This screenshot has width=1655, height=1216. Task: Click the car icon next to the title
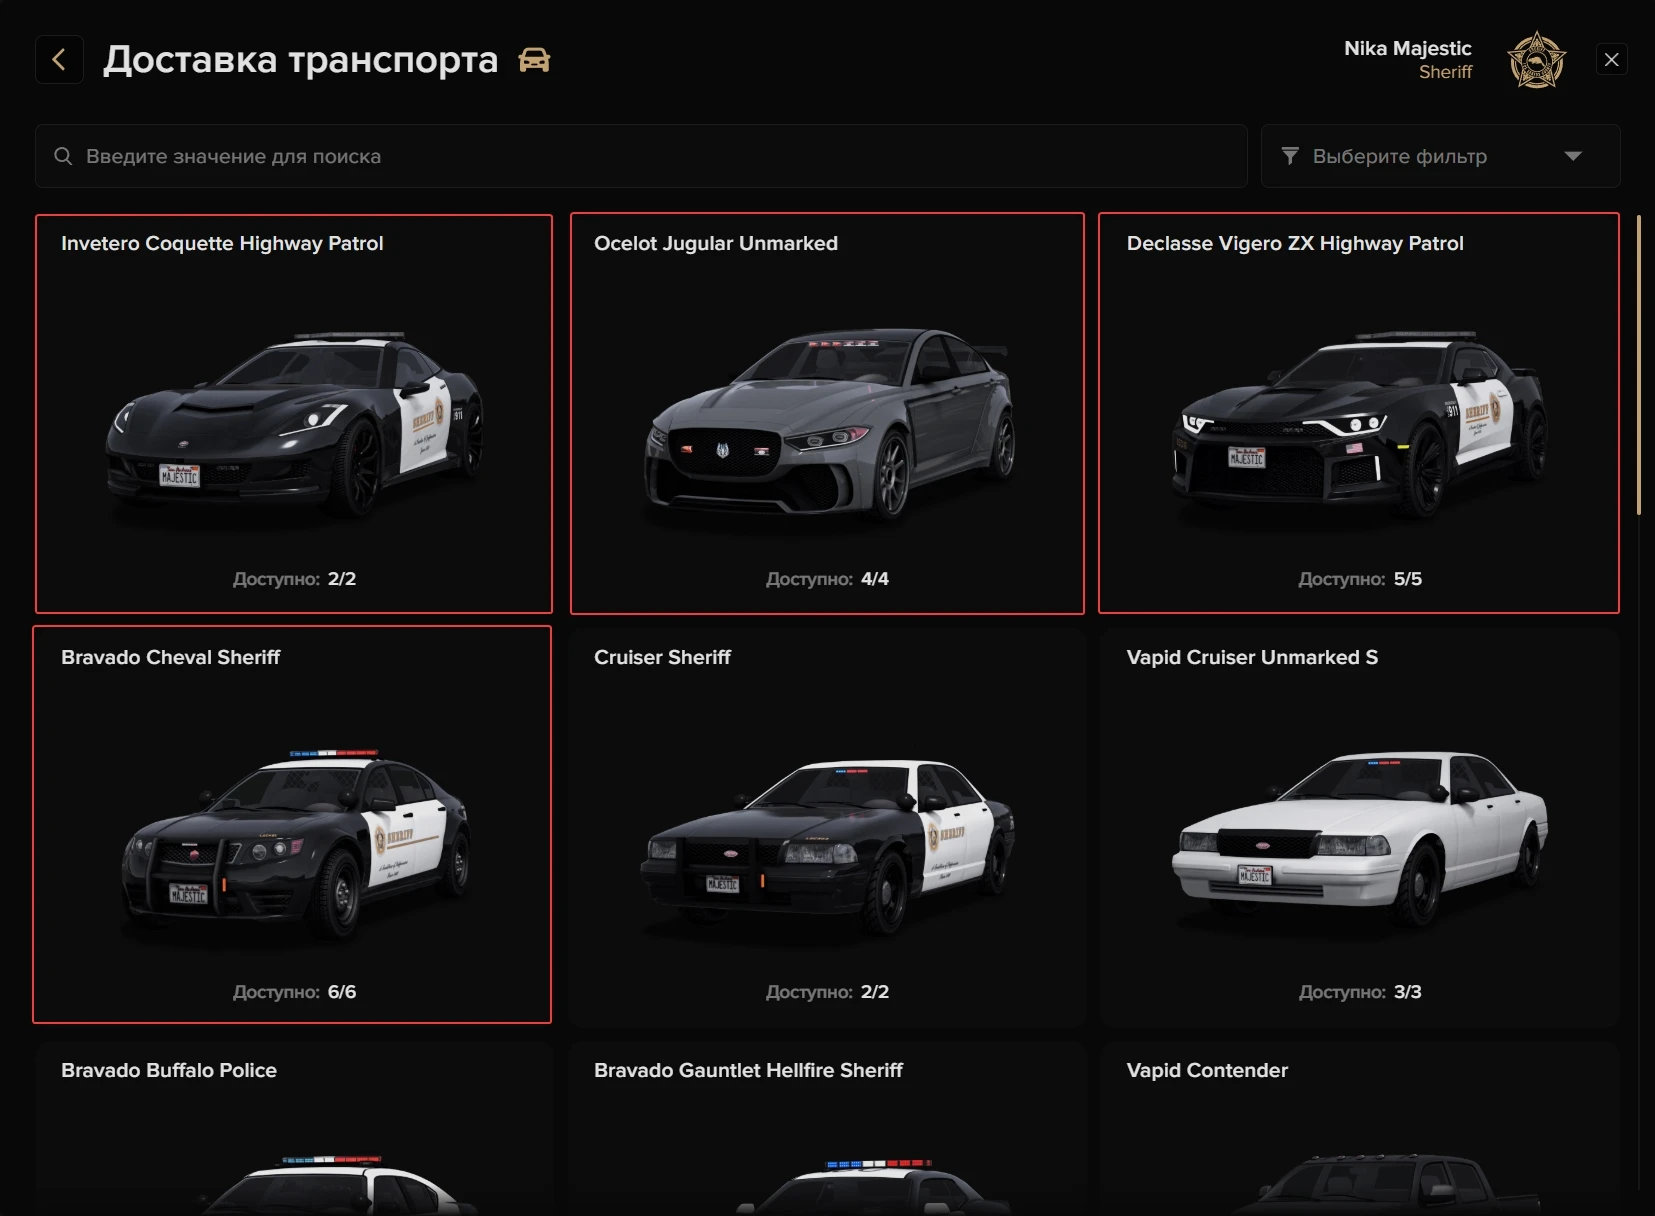(x=534, y=60)
